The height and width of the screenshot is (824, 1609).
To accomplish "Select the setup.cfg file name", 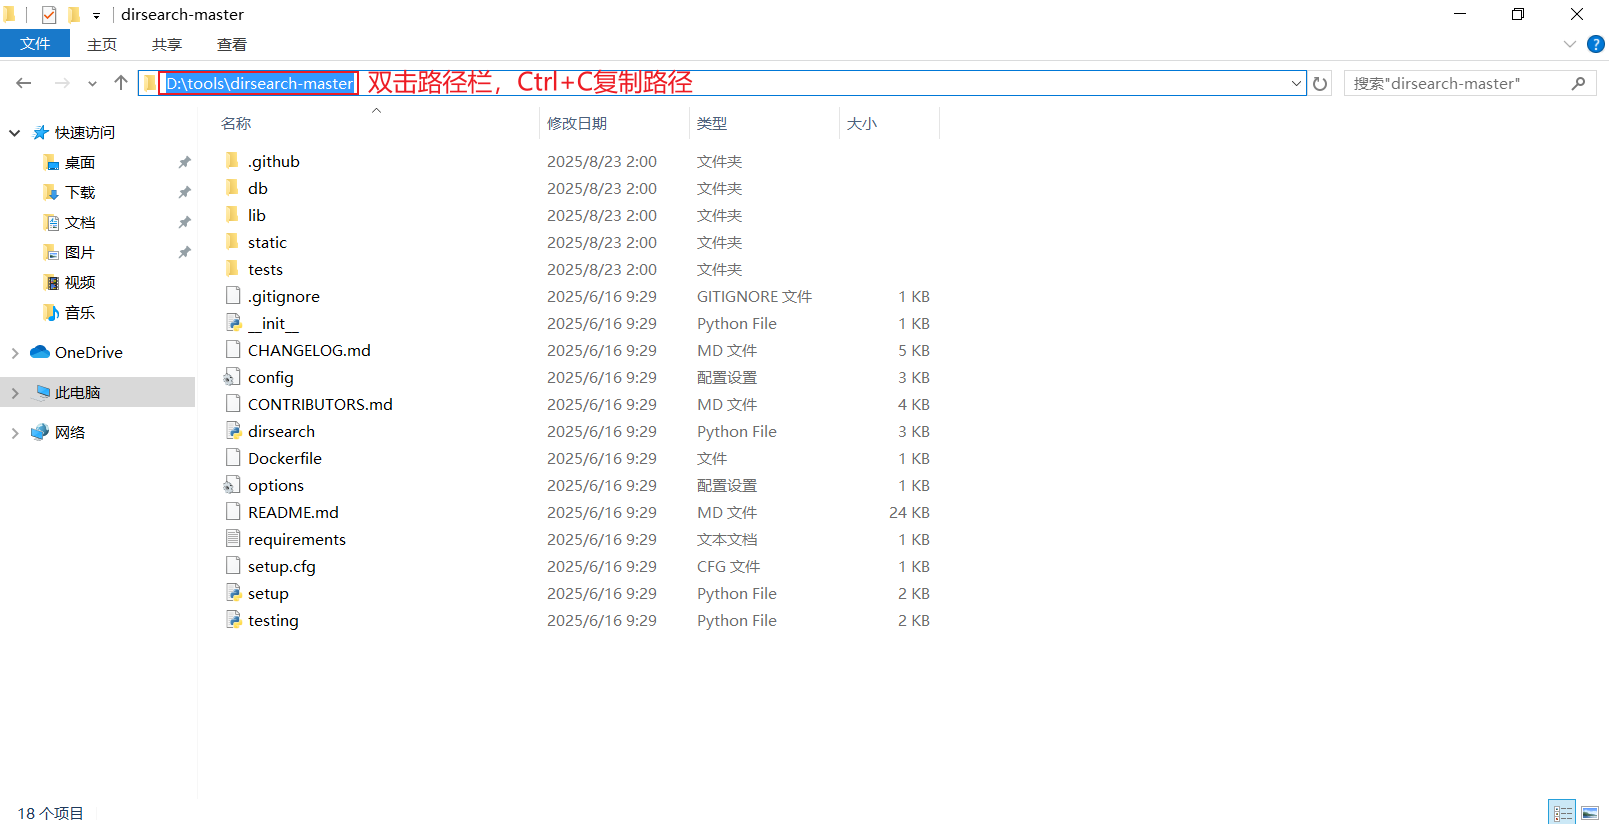I will 282,566.
